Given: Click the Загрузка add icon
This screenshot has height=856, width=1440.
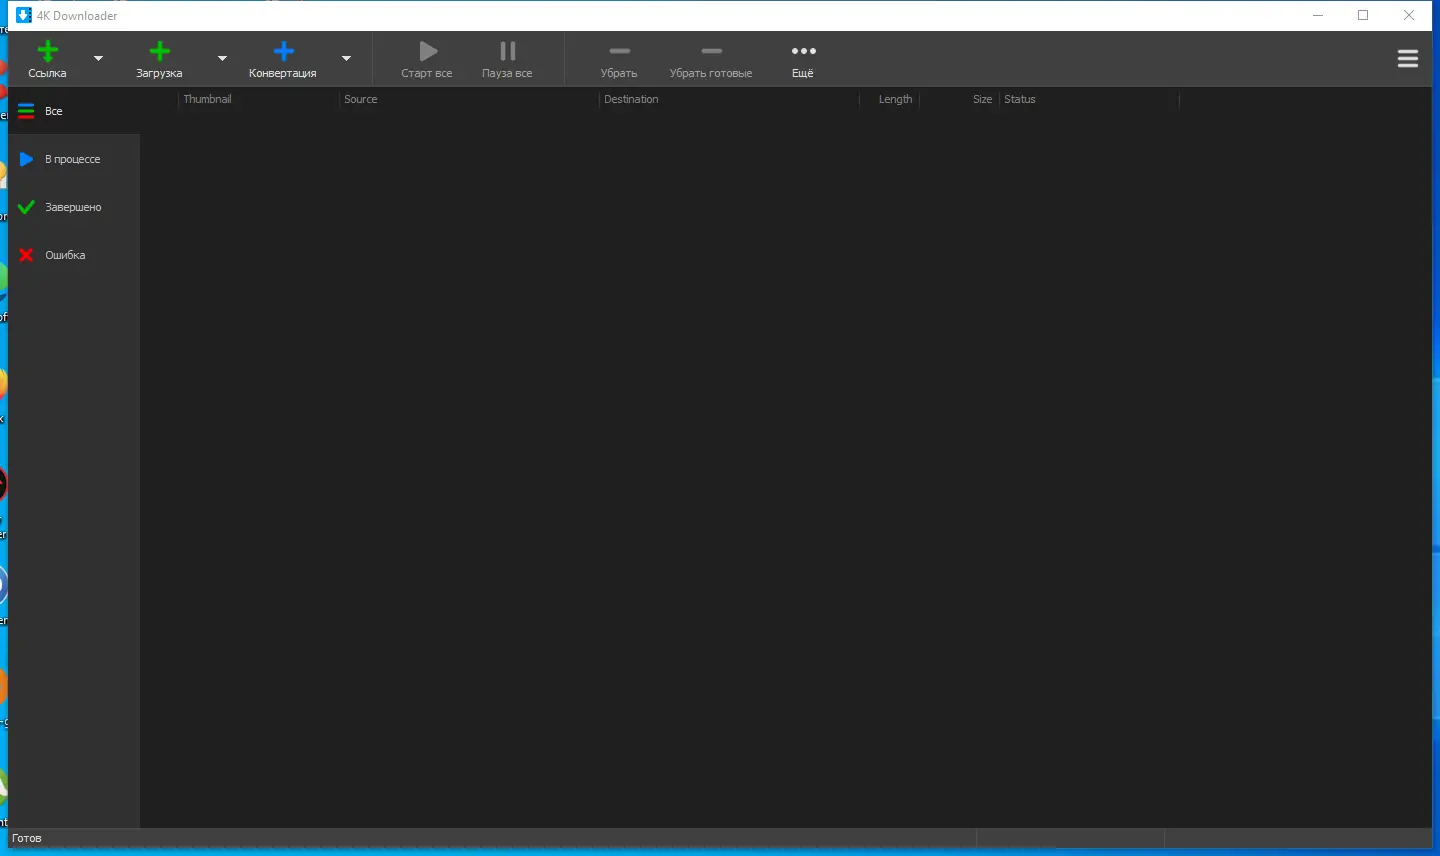Looking at the screenshot, I should pyautogui.click(x=159, y=50).
